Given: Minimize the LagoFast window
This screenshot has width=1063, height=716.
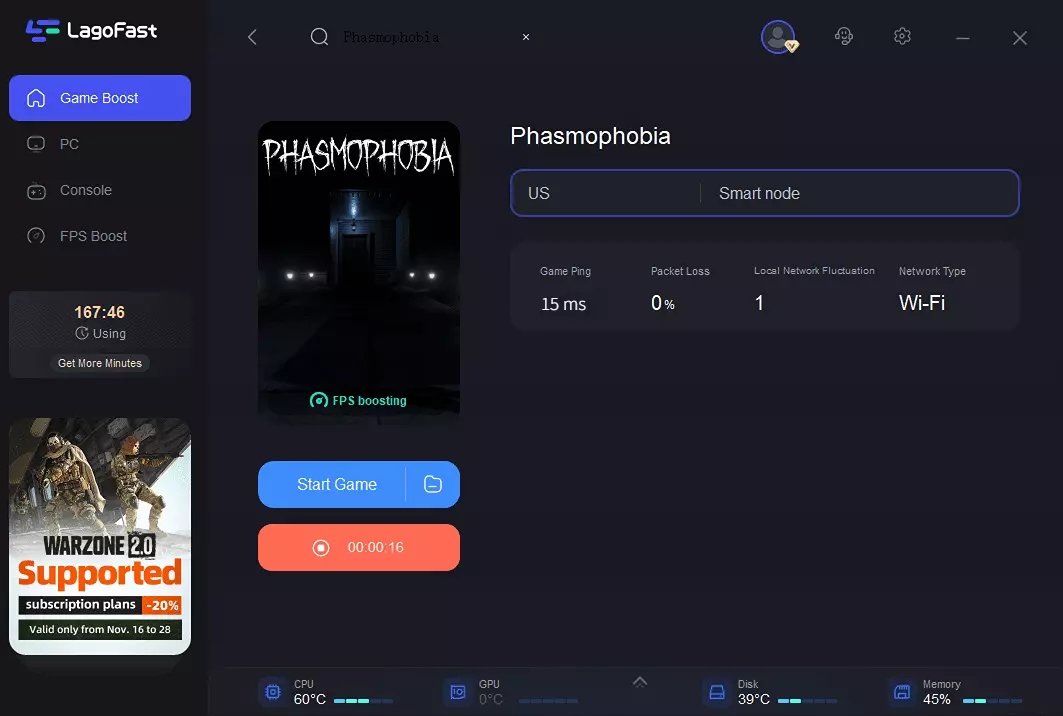Looking at the screenshot, I should click(x=963, y=38).
